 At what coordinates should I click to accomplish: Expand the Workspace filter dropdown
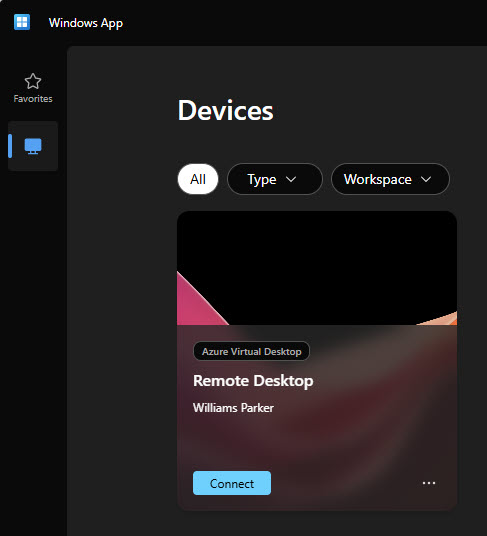point(390,179)
